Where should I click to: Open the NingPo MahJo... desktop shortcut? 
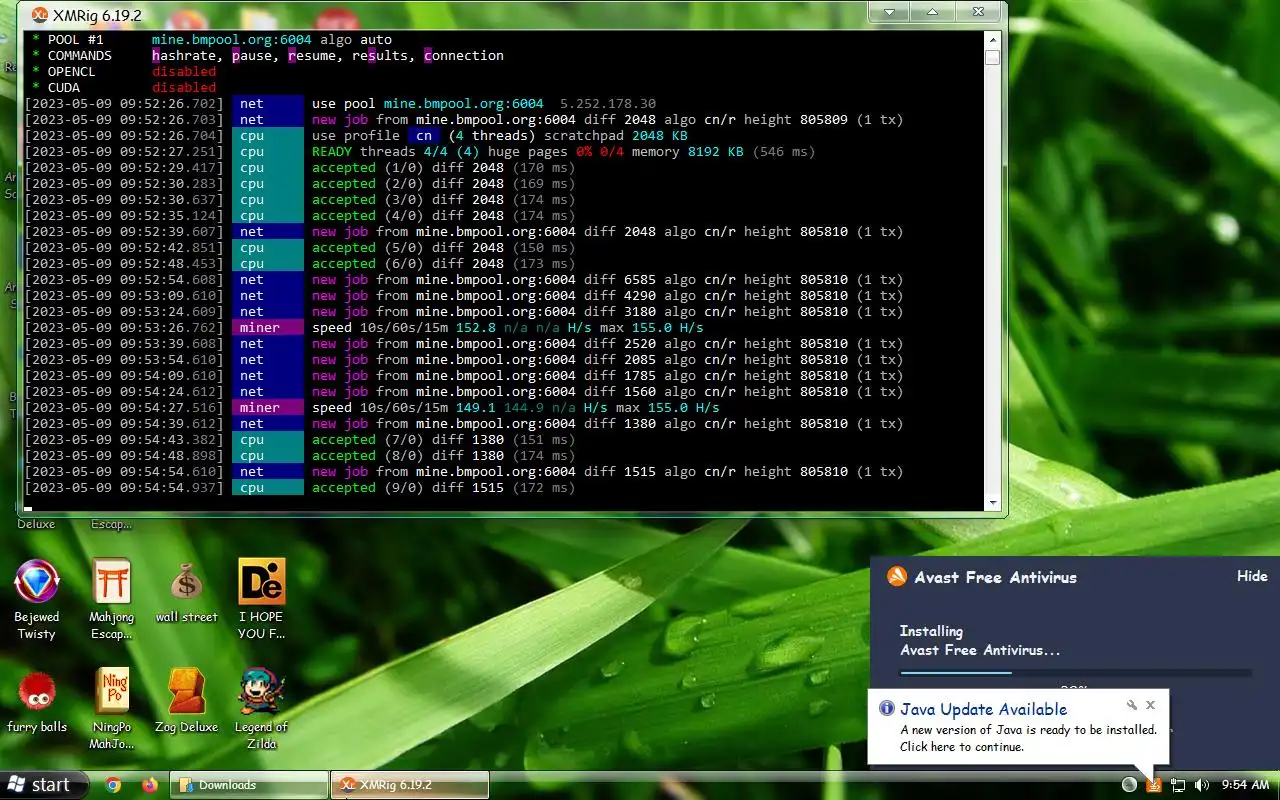pos(112,692)
